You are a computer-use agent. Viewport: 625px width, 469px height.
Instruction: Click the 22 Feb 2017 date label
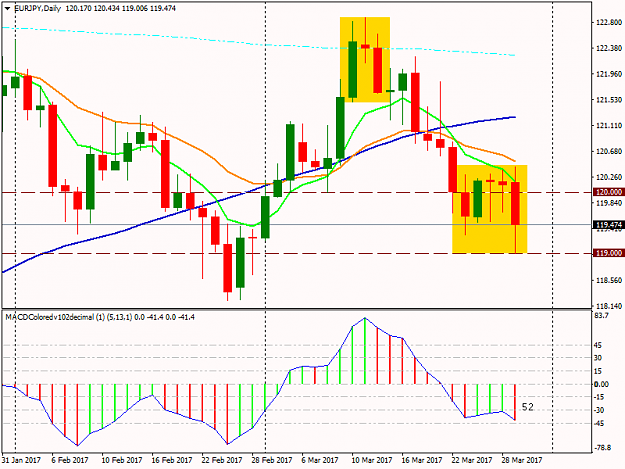222,460
